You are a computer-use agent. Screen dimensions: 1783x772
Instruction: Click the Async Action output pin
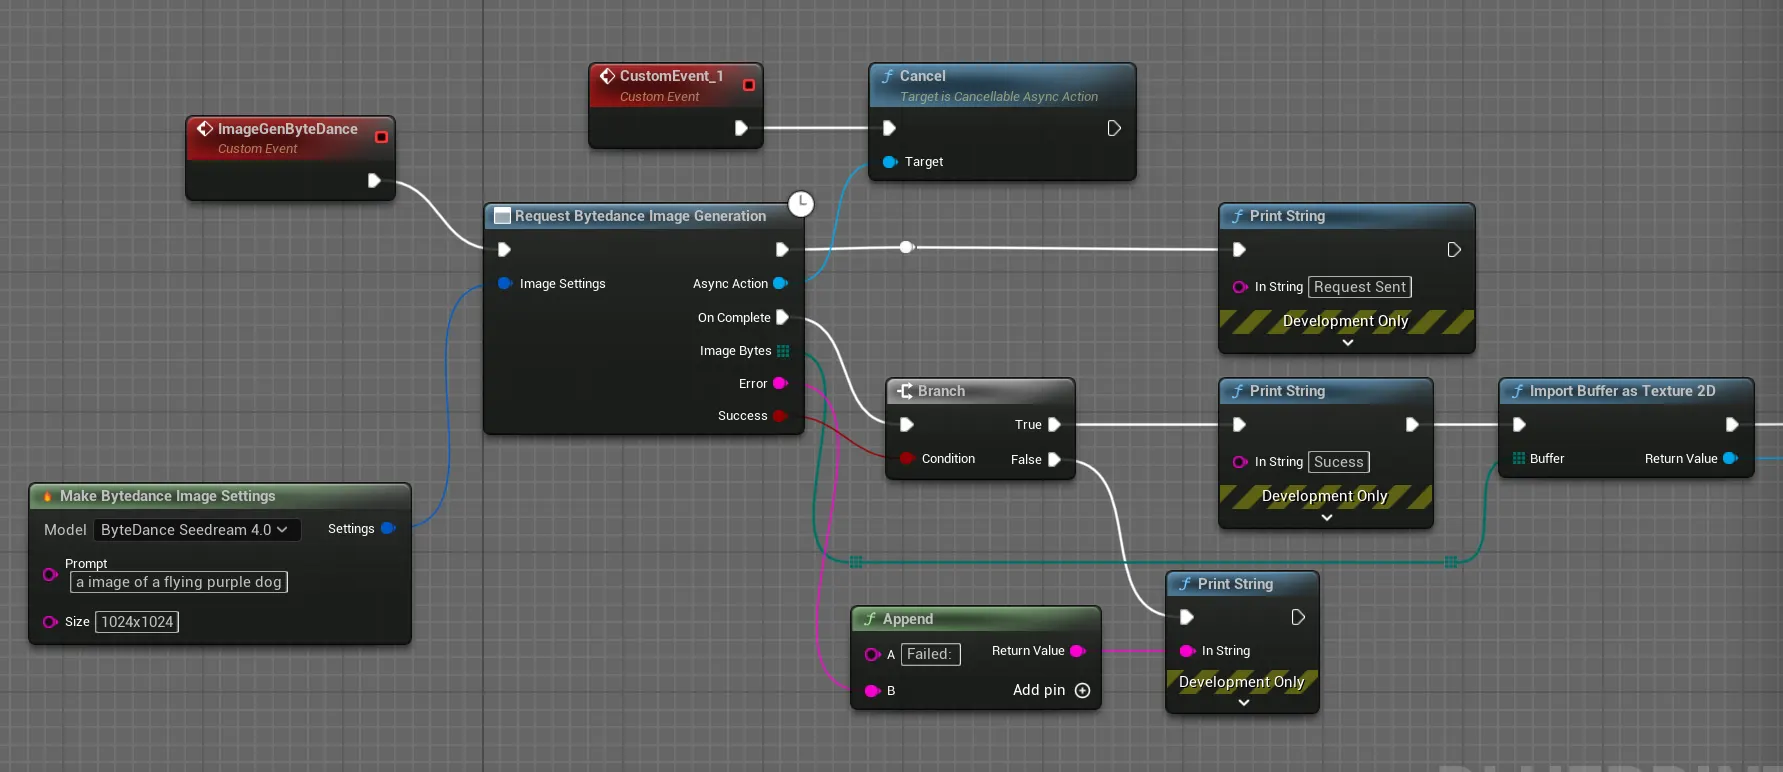point(781,284)
